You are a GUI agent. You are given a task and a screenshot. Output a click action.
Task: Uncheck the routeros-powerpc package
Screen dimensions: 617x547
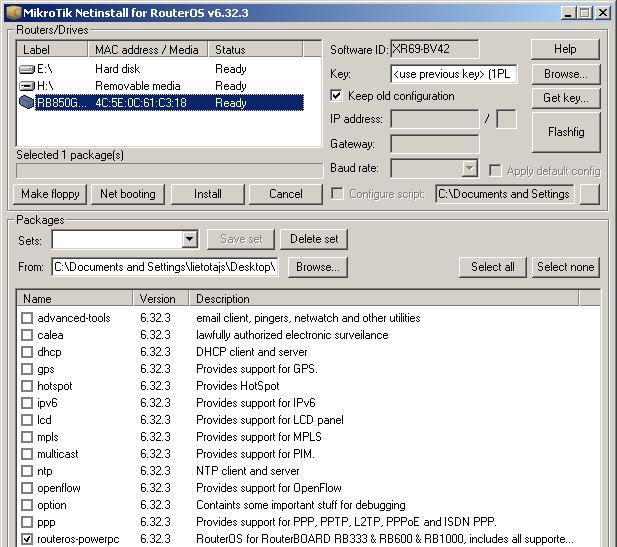click(x=27, y=539)
